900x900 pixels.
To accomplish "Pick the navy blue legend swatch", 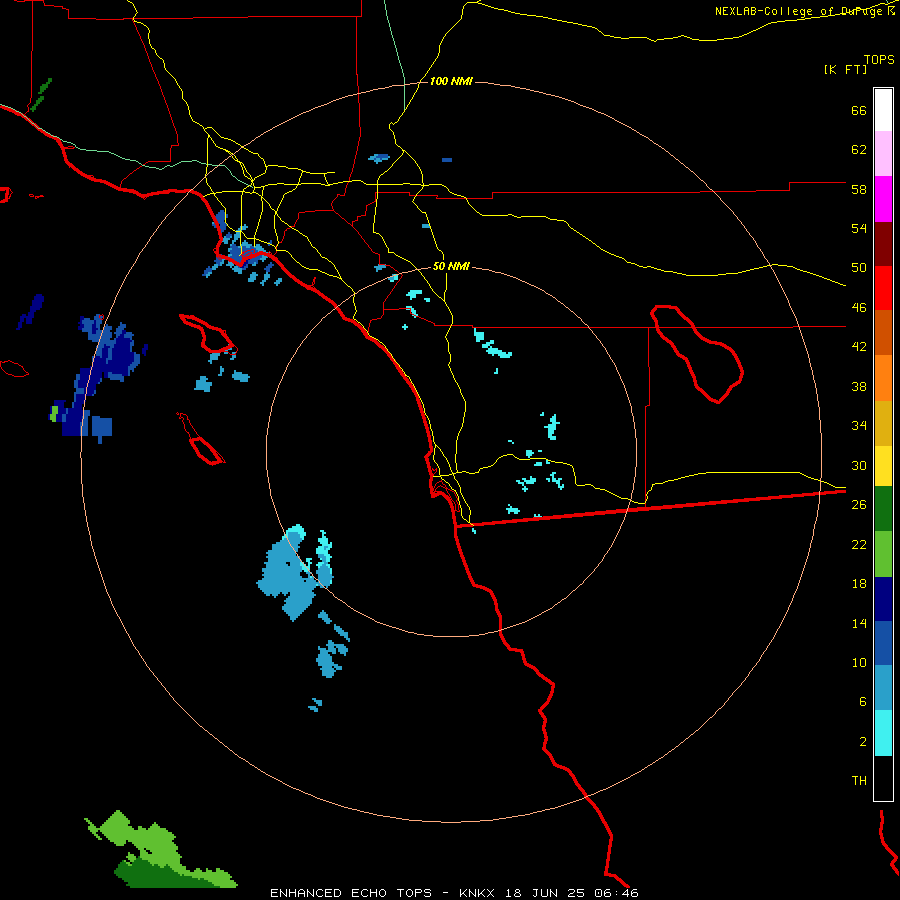I will coord(883,599).
